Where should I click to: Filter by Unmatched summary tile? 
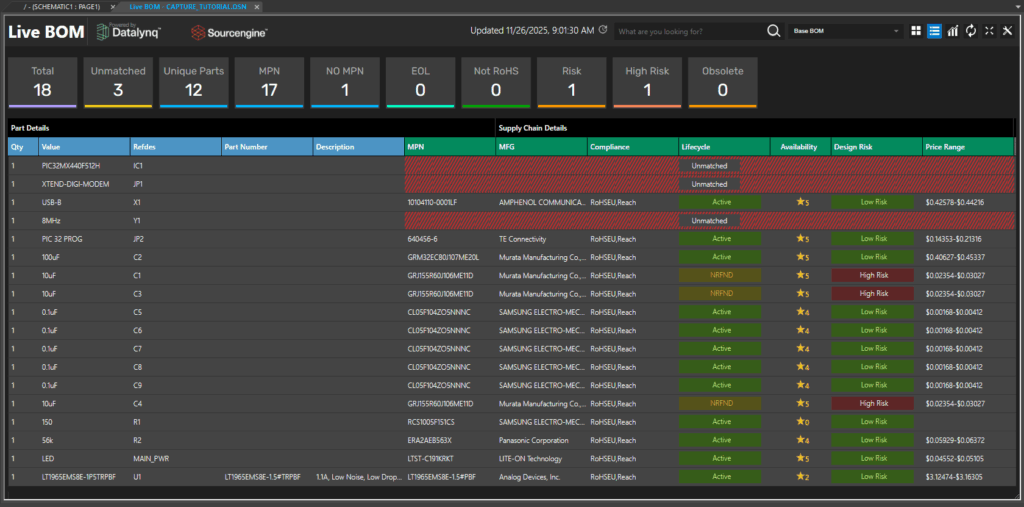[x=118, y=81]
